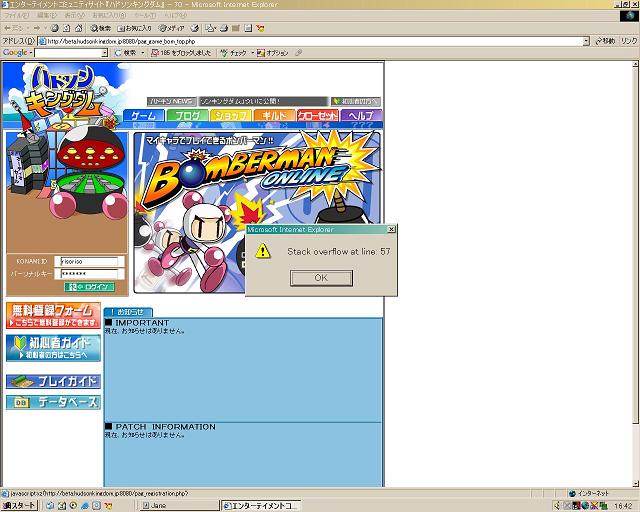Screen dimensions: 640x512
Task: Click the Start (スタート) button
Action: (x=19, y=505)
